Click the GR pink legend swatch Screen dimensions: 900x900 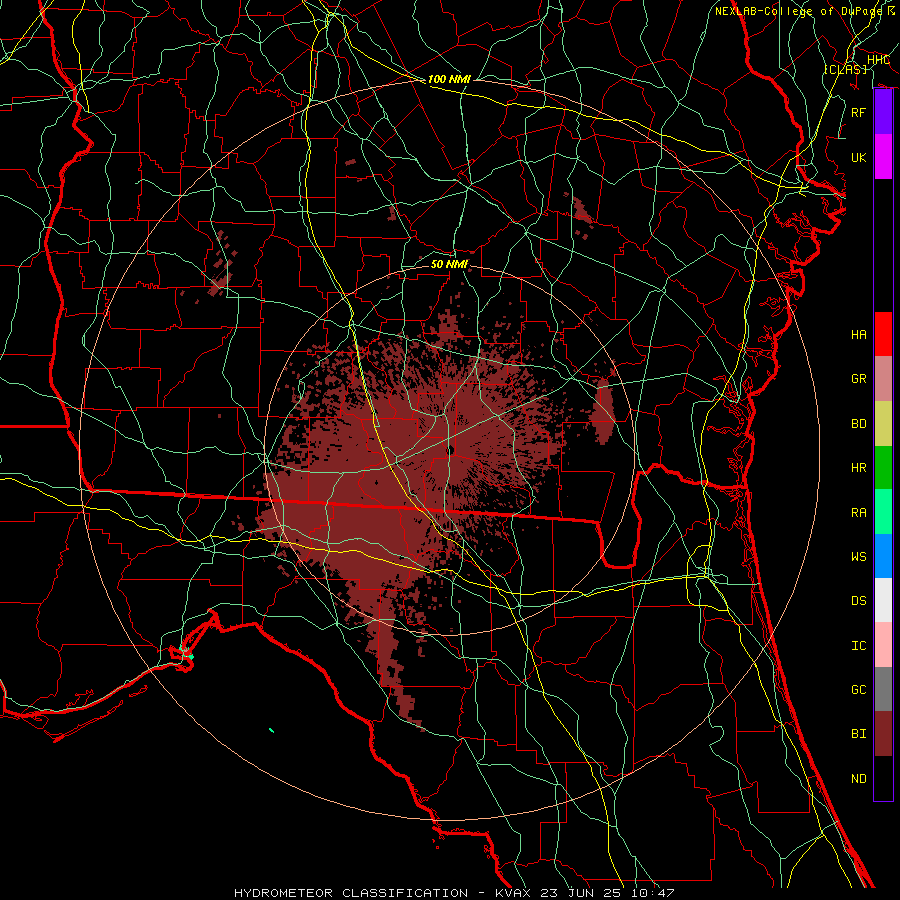pos(883,378)
